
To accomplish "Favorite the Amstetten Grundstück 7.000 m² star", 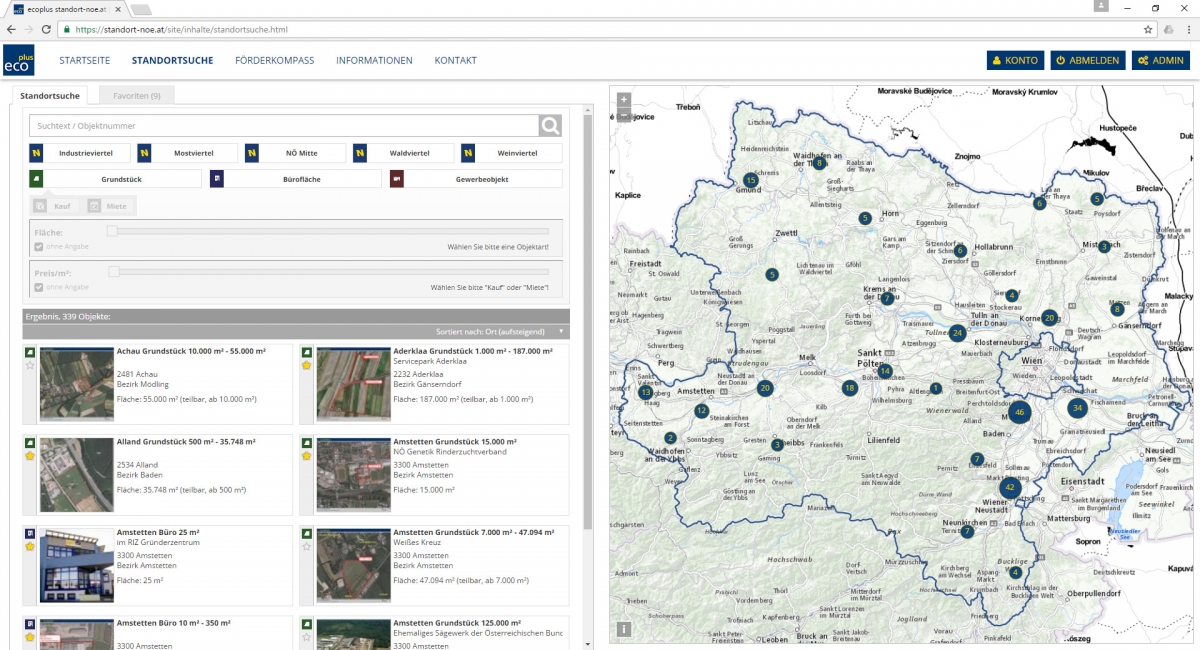I will pos(307,547).
